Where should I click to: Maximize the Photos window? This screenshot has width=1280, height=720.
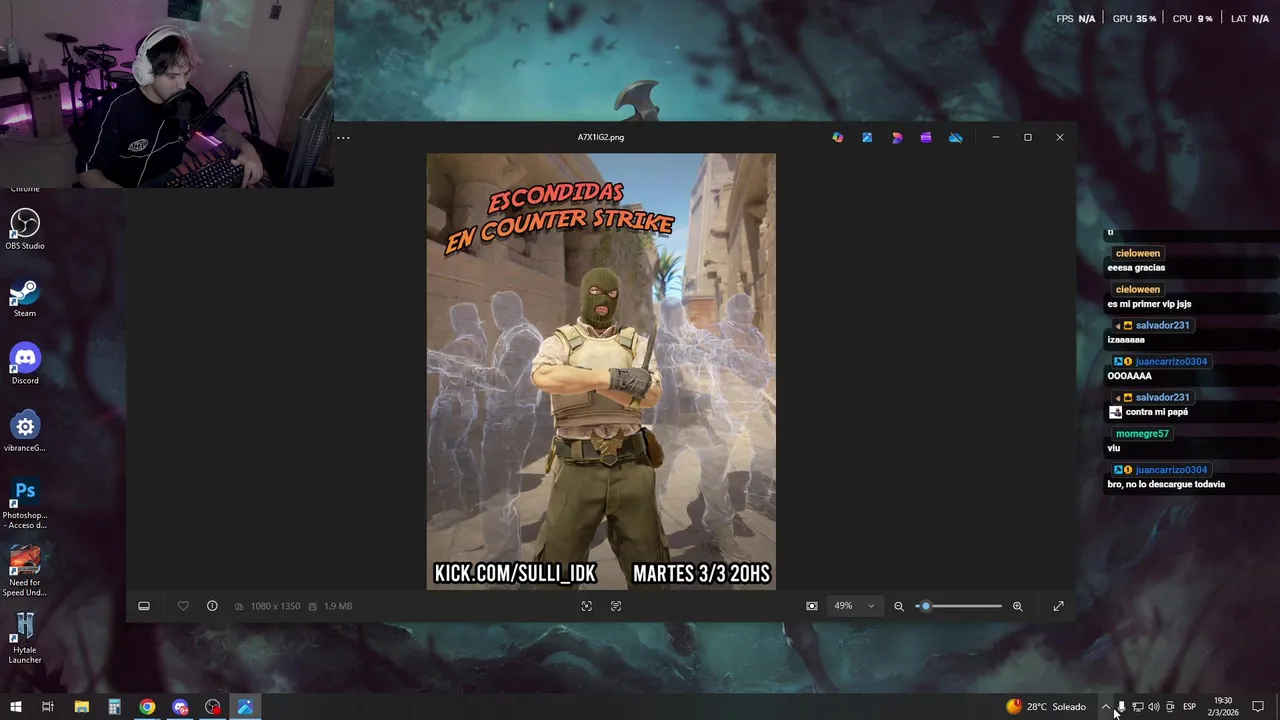1028,138
